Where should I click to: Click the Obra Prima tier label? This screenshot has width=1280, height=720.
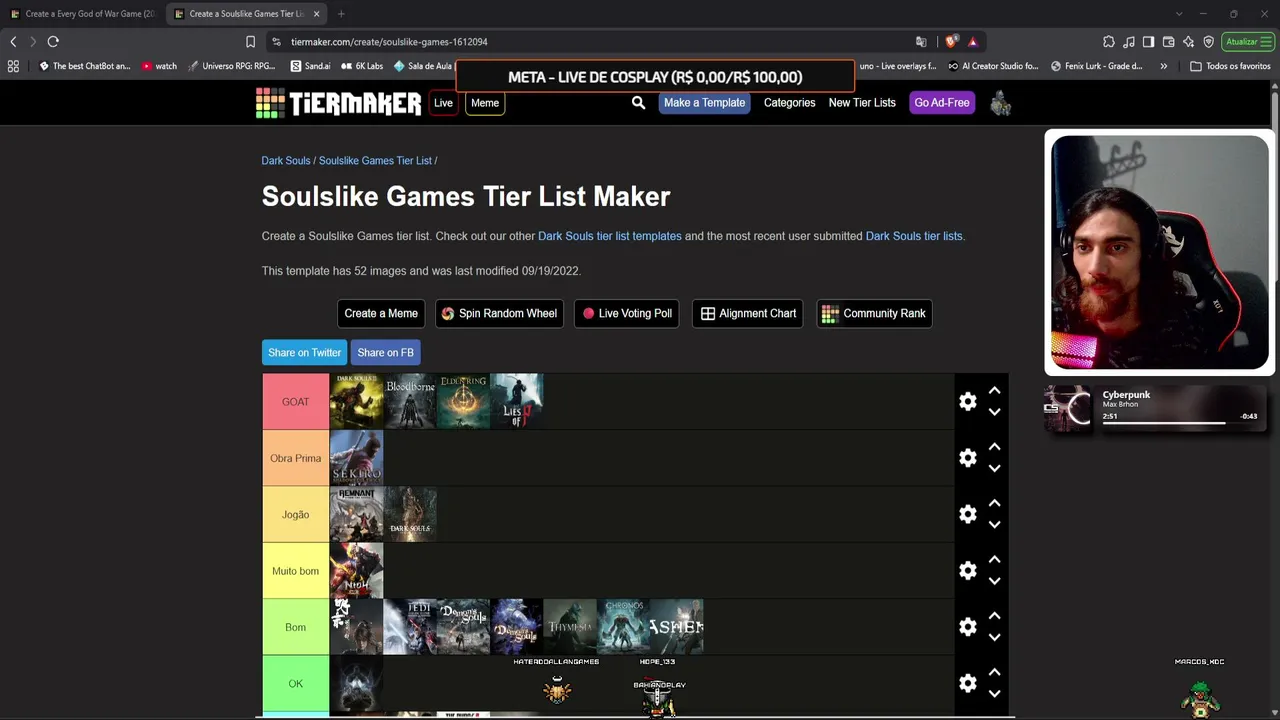click(296, 458)
